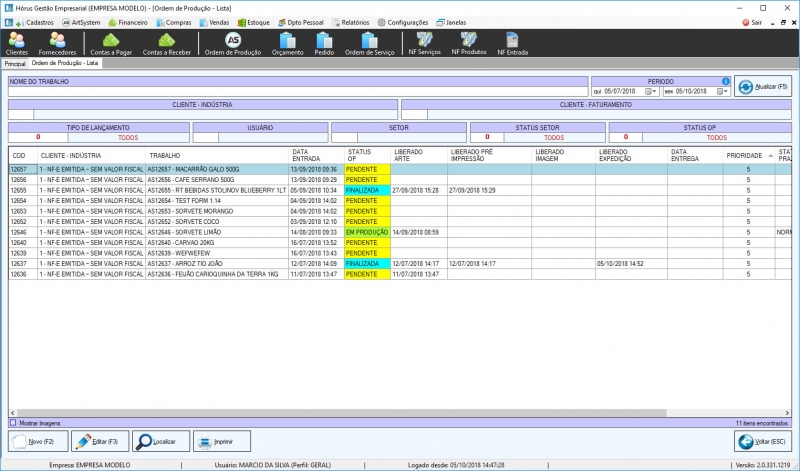Select row AS12652 - SORVETE COCO
This screenshot has height=471, width=800.
400,221
